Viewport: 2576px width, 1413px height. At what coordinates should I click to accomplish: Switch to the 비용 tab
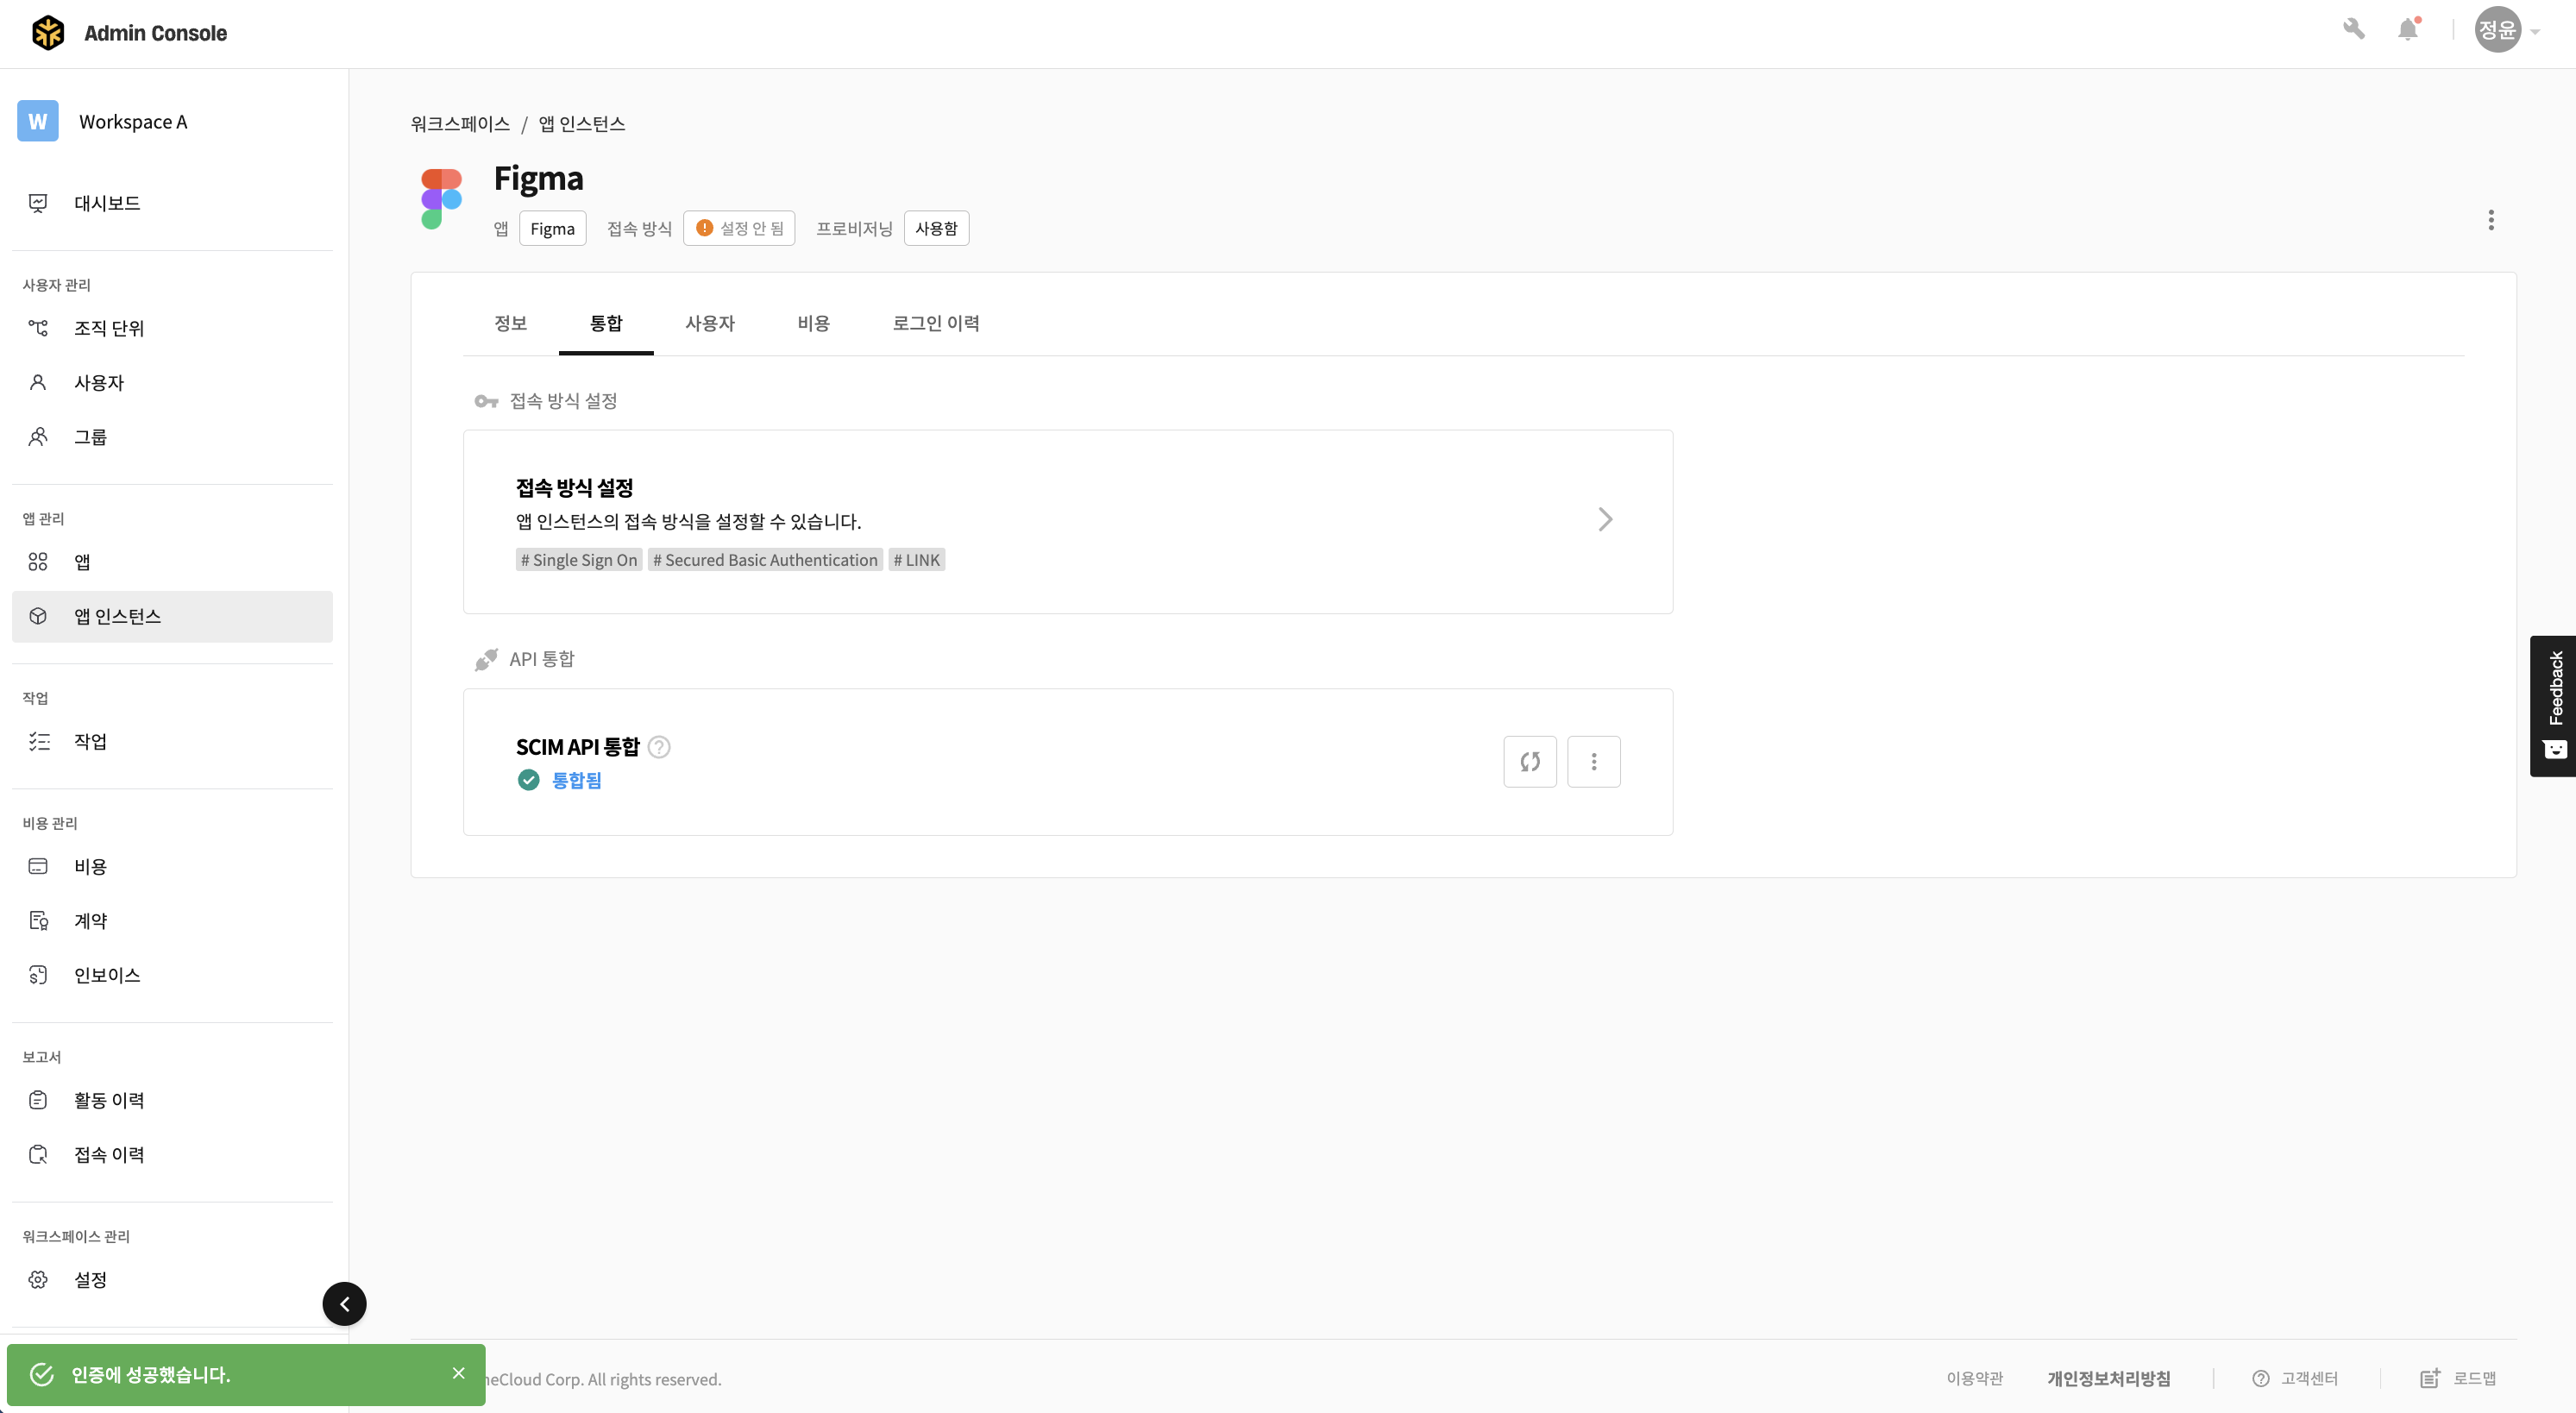pos(814,323)
